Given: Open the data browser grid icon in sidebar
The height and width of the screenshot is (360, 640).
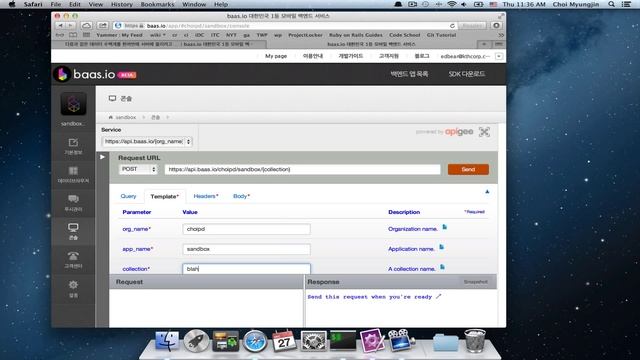Looking at the screenshot, I should point(73,171).
